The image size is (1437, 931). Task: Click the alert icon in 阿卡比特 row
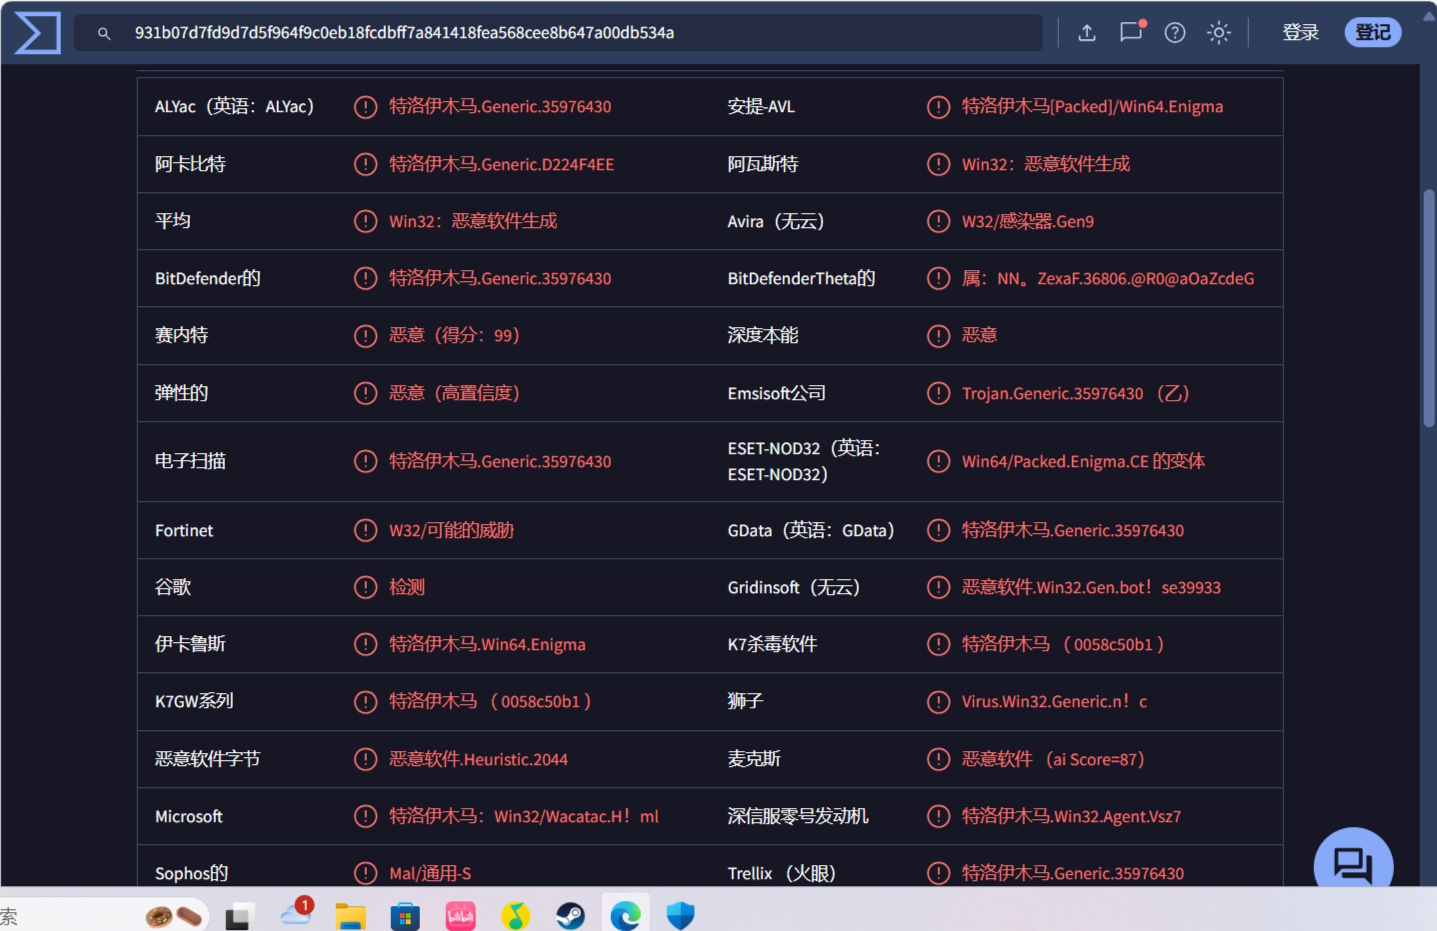366,164
